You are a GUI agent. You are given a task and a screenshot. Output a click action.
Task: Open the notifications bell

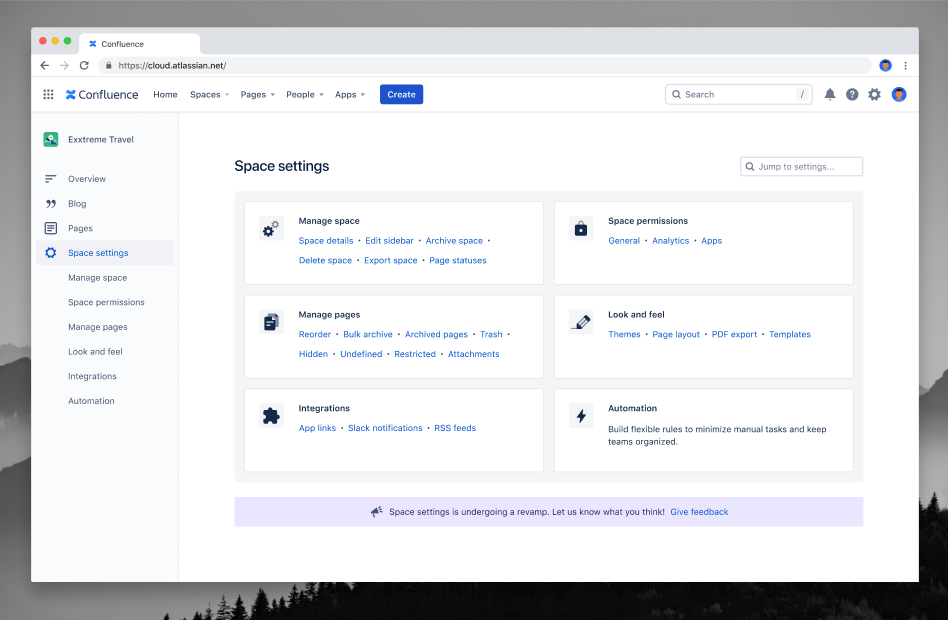pyautogui.click(x=830, y=94)
